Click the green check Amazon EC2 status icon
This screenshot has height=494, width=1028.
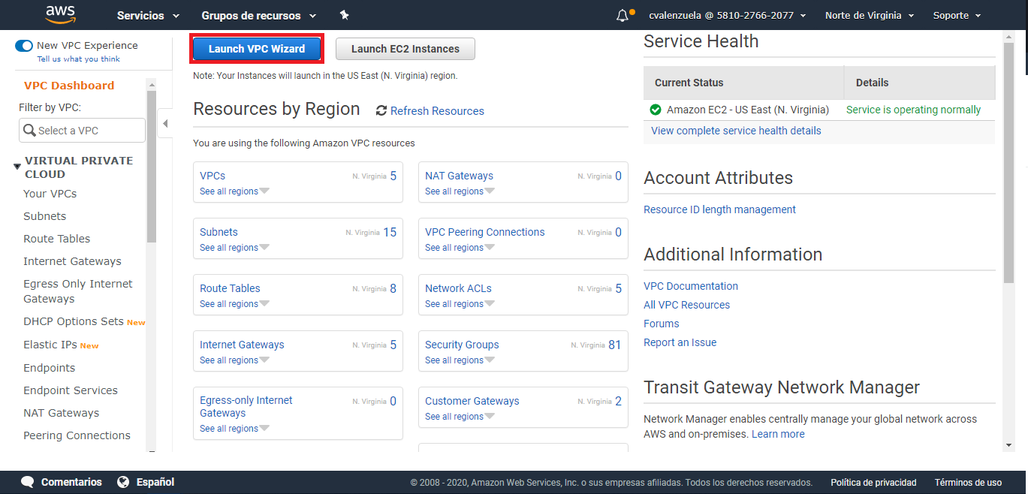coord(655,110)
